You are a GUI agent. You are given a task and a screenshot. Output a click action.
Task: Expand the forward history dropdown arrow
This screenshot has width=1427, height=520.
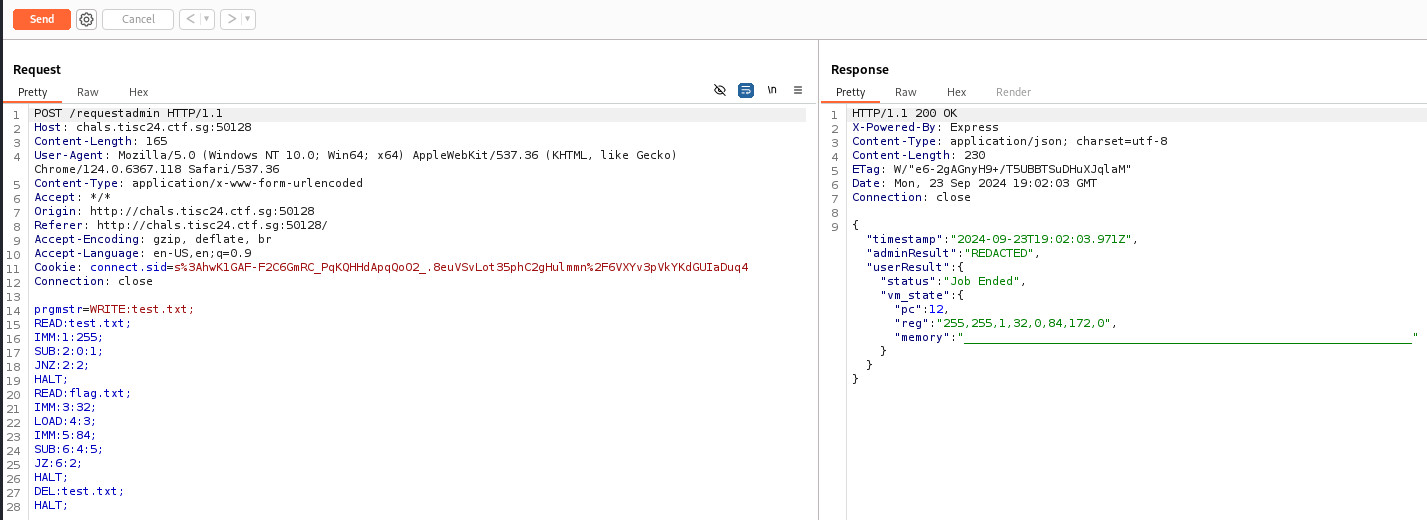pos(247,19)
